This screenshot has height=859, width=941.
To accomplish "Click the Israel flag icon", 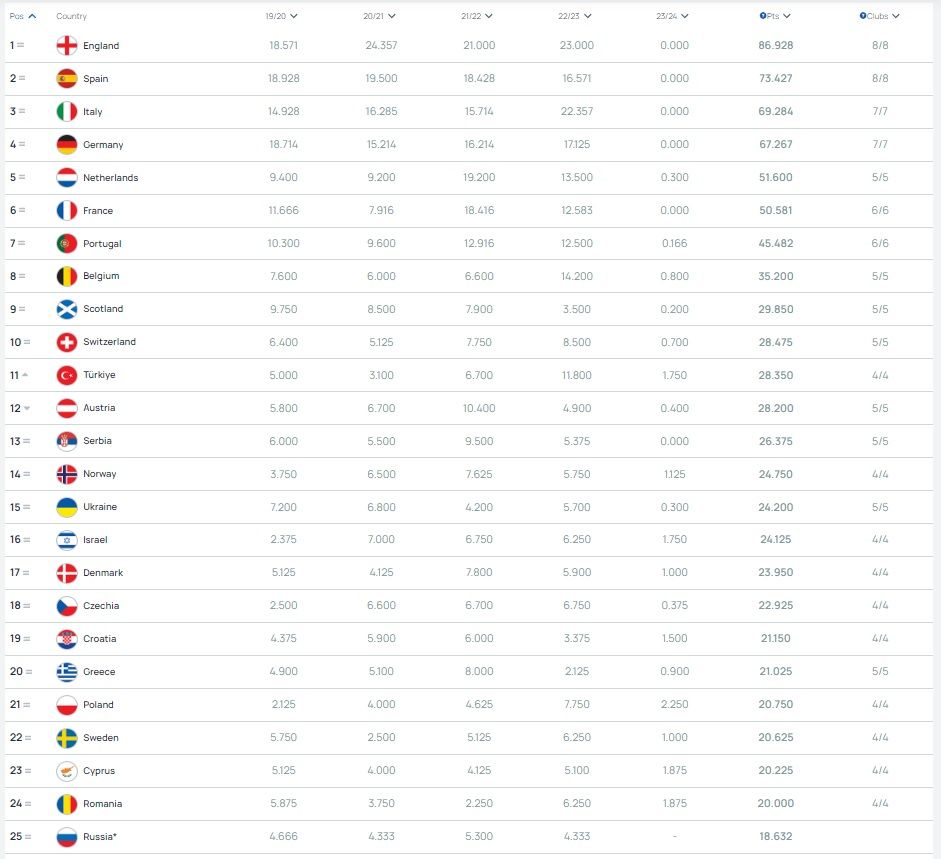I will click(x=67, y=540).
